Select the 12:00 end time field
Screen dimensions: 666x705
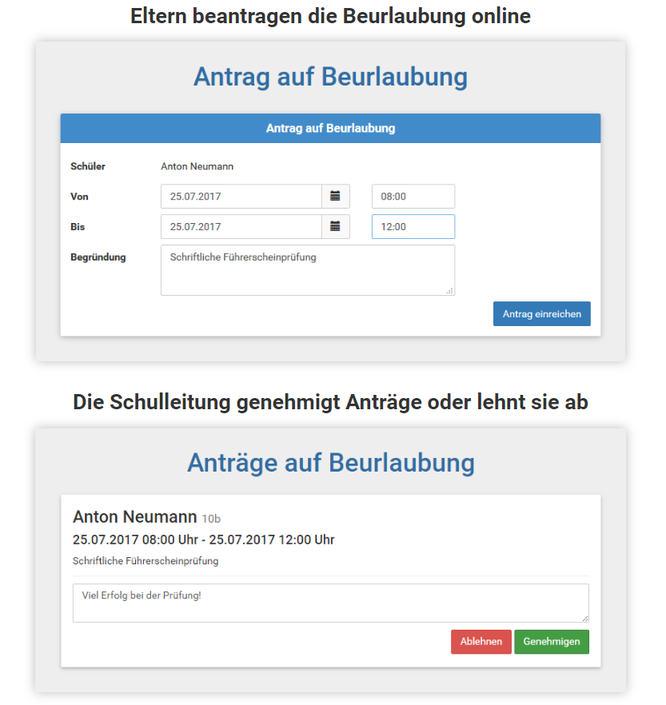[413, 227]
